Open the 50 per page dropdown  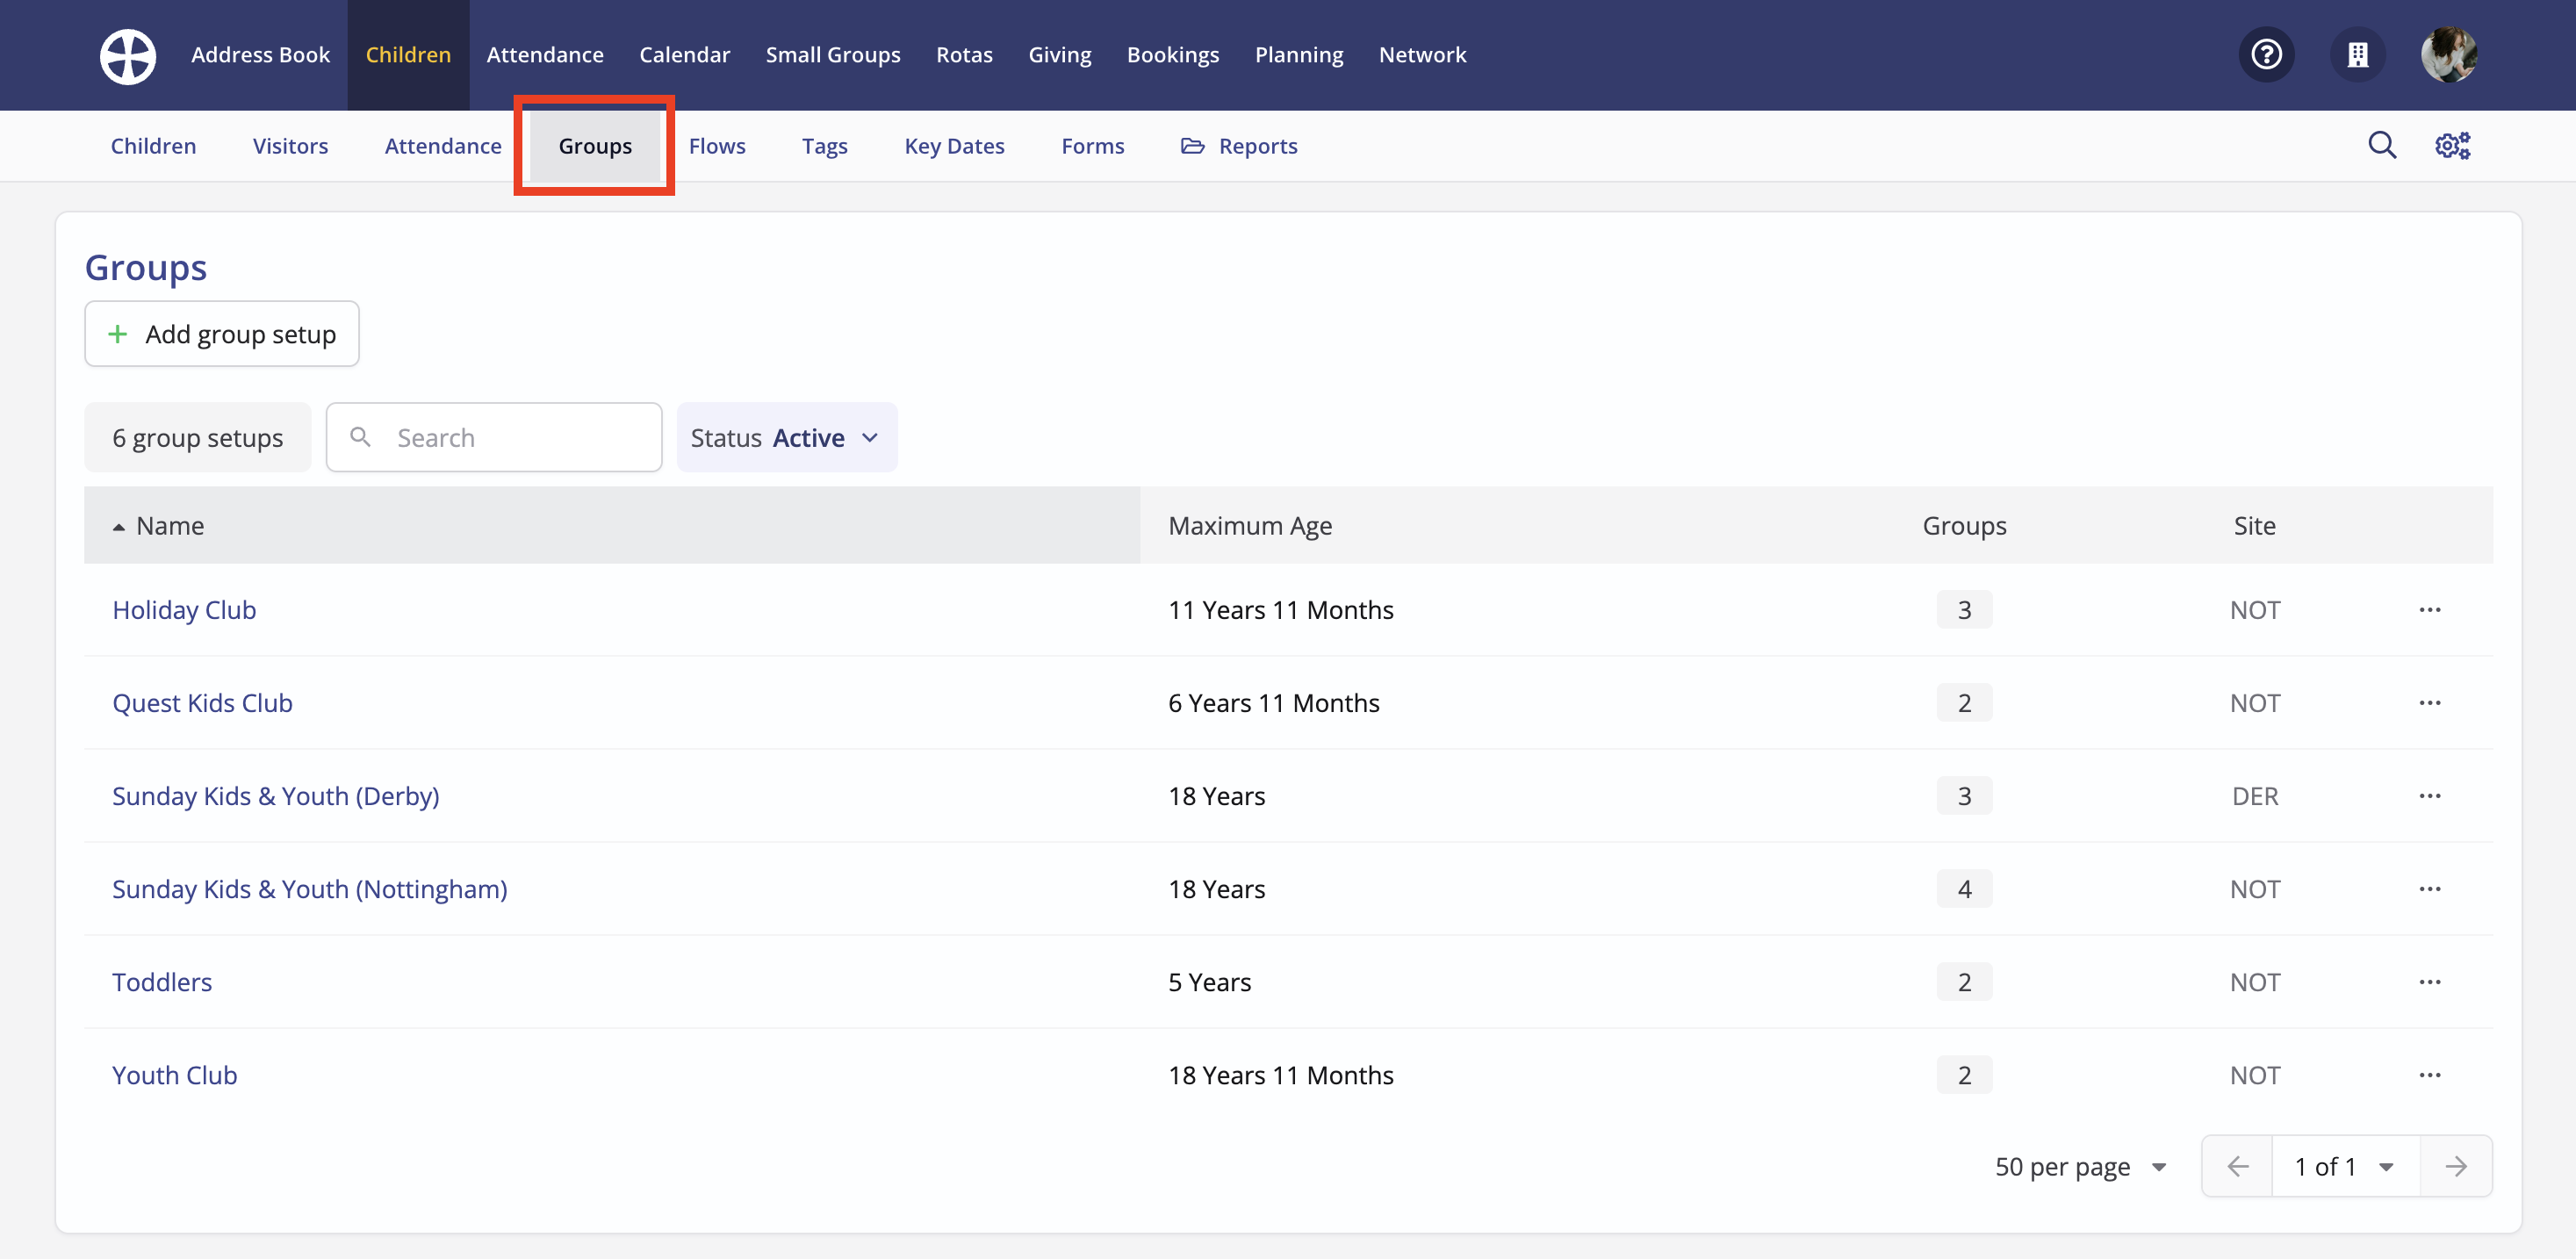2081,1166
